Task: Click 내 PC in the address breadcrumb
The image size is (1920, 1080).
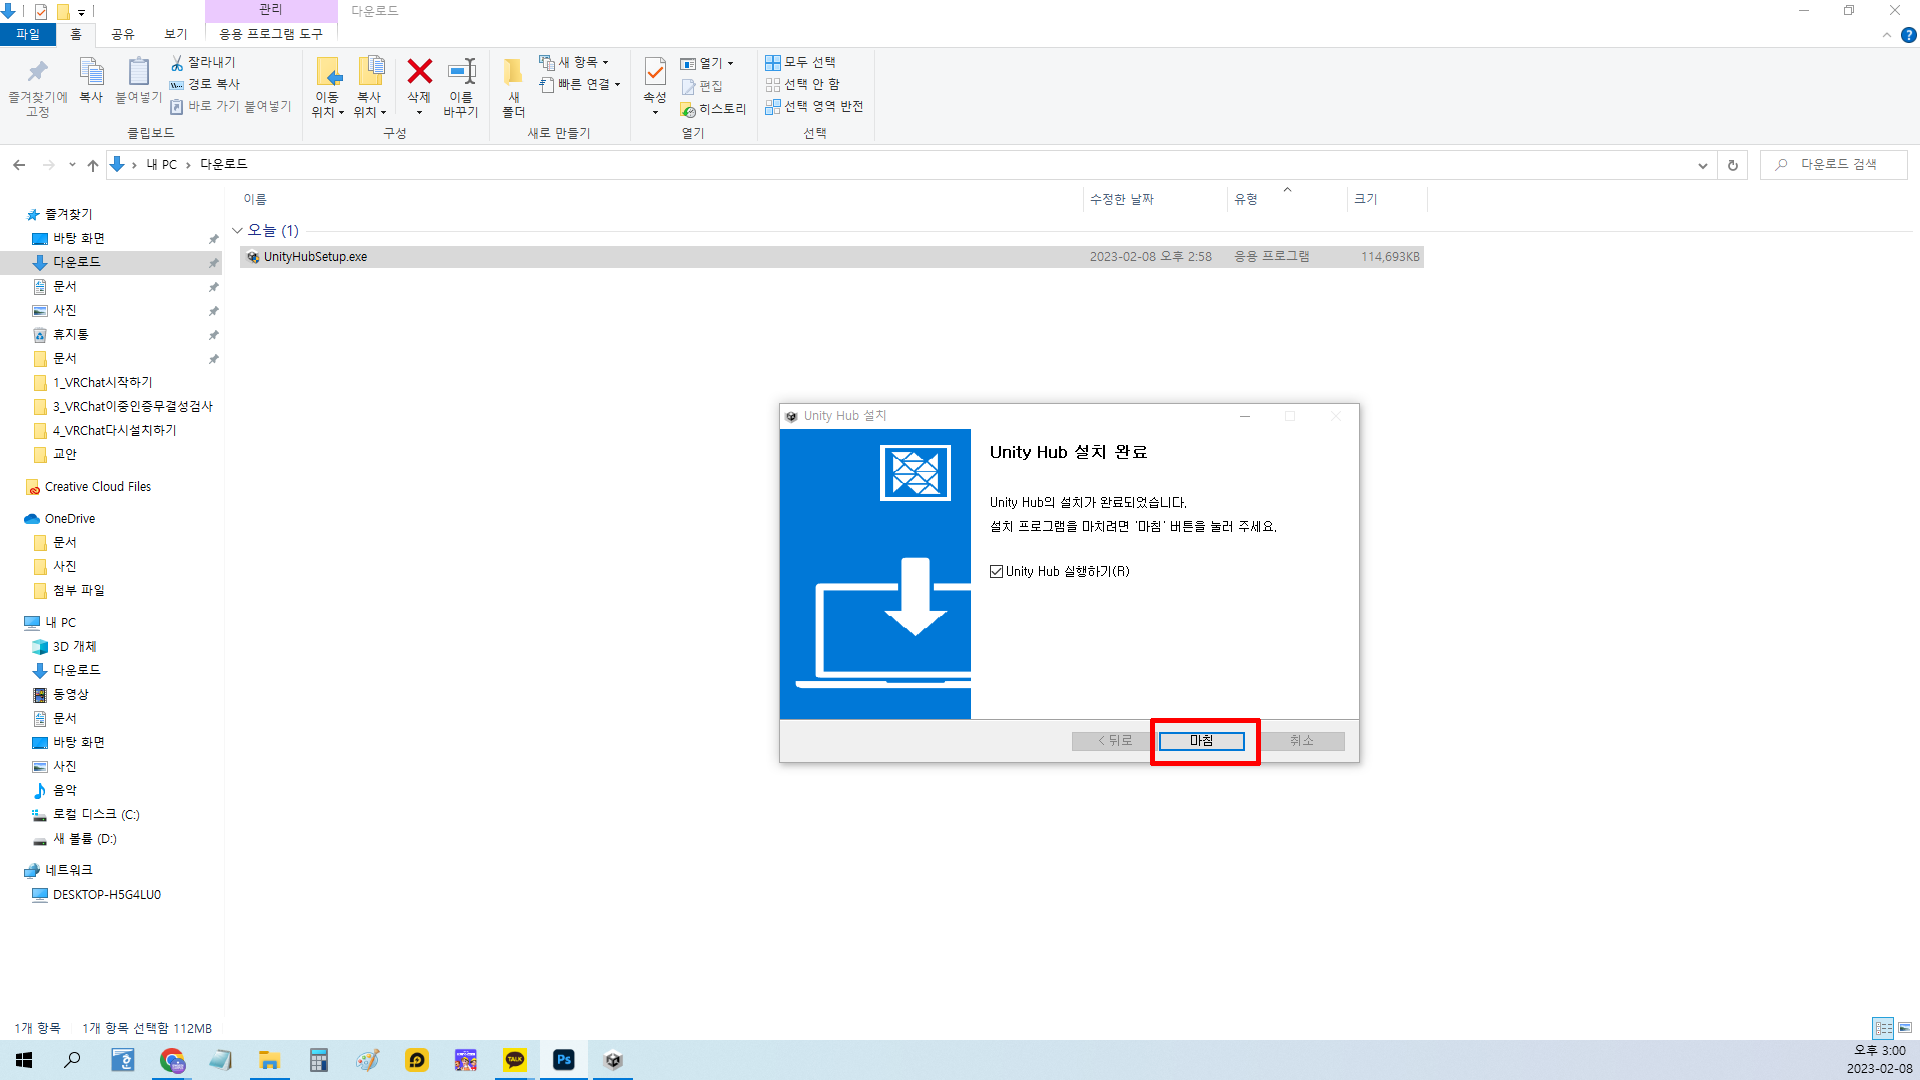Action: [161, 165]
